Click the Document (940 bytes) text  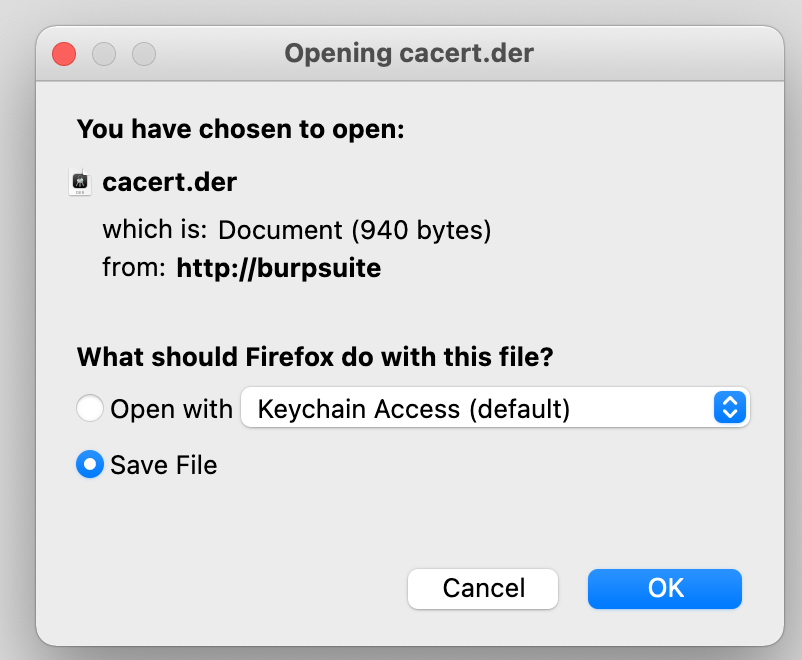(x=355, y=231)
